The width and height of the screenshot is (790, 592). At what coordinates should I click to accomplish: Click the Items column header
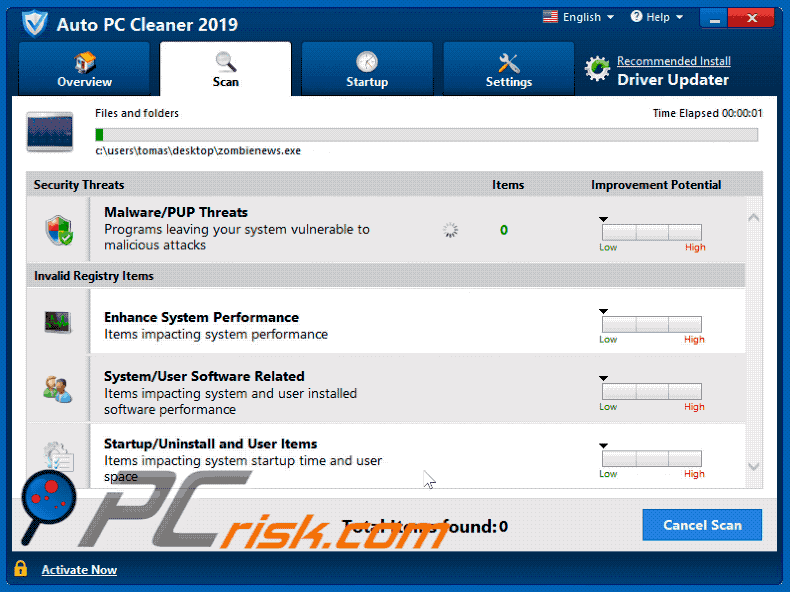[508, 185]
